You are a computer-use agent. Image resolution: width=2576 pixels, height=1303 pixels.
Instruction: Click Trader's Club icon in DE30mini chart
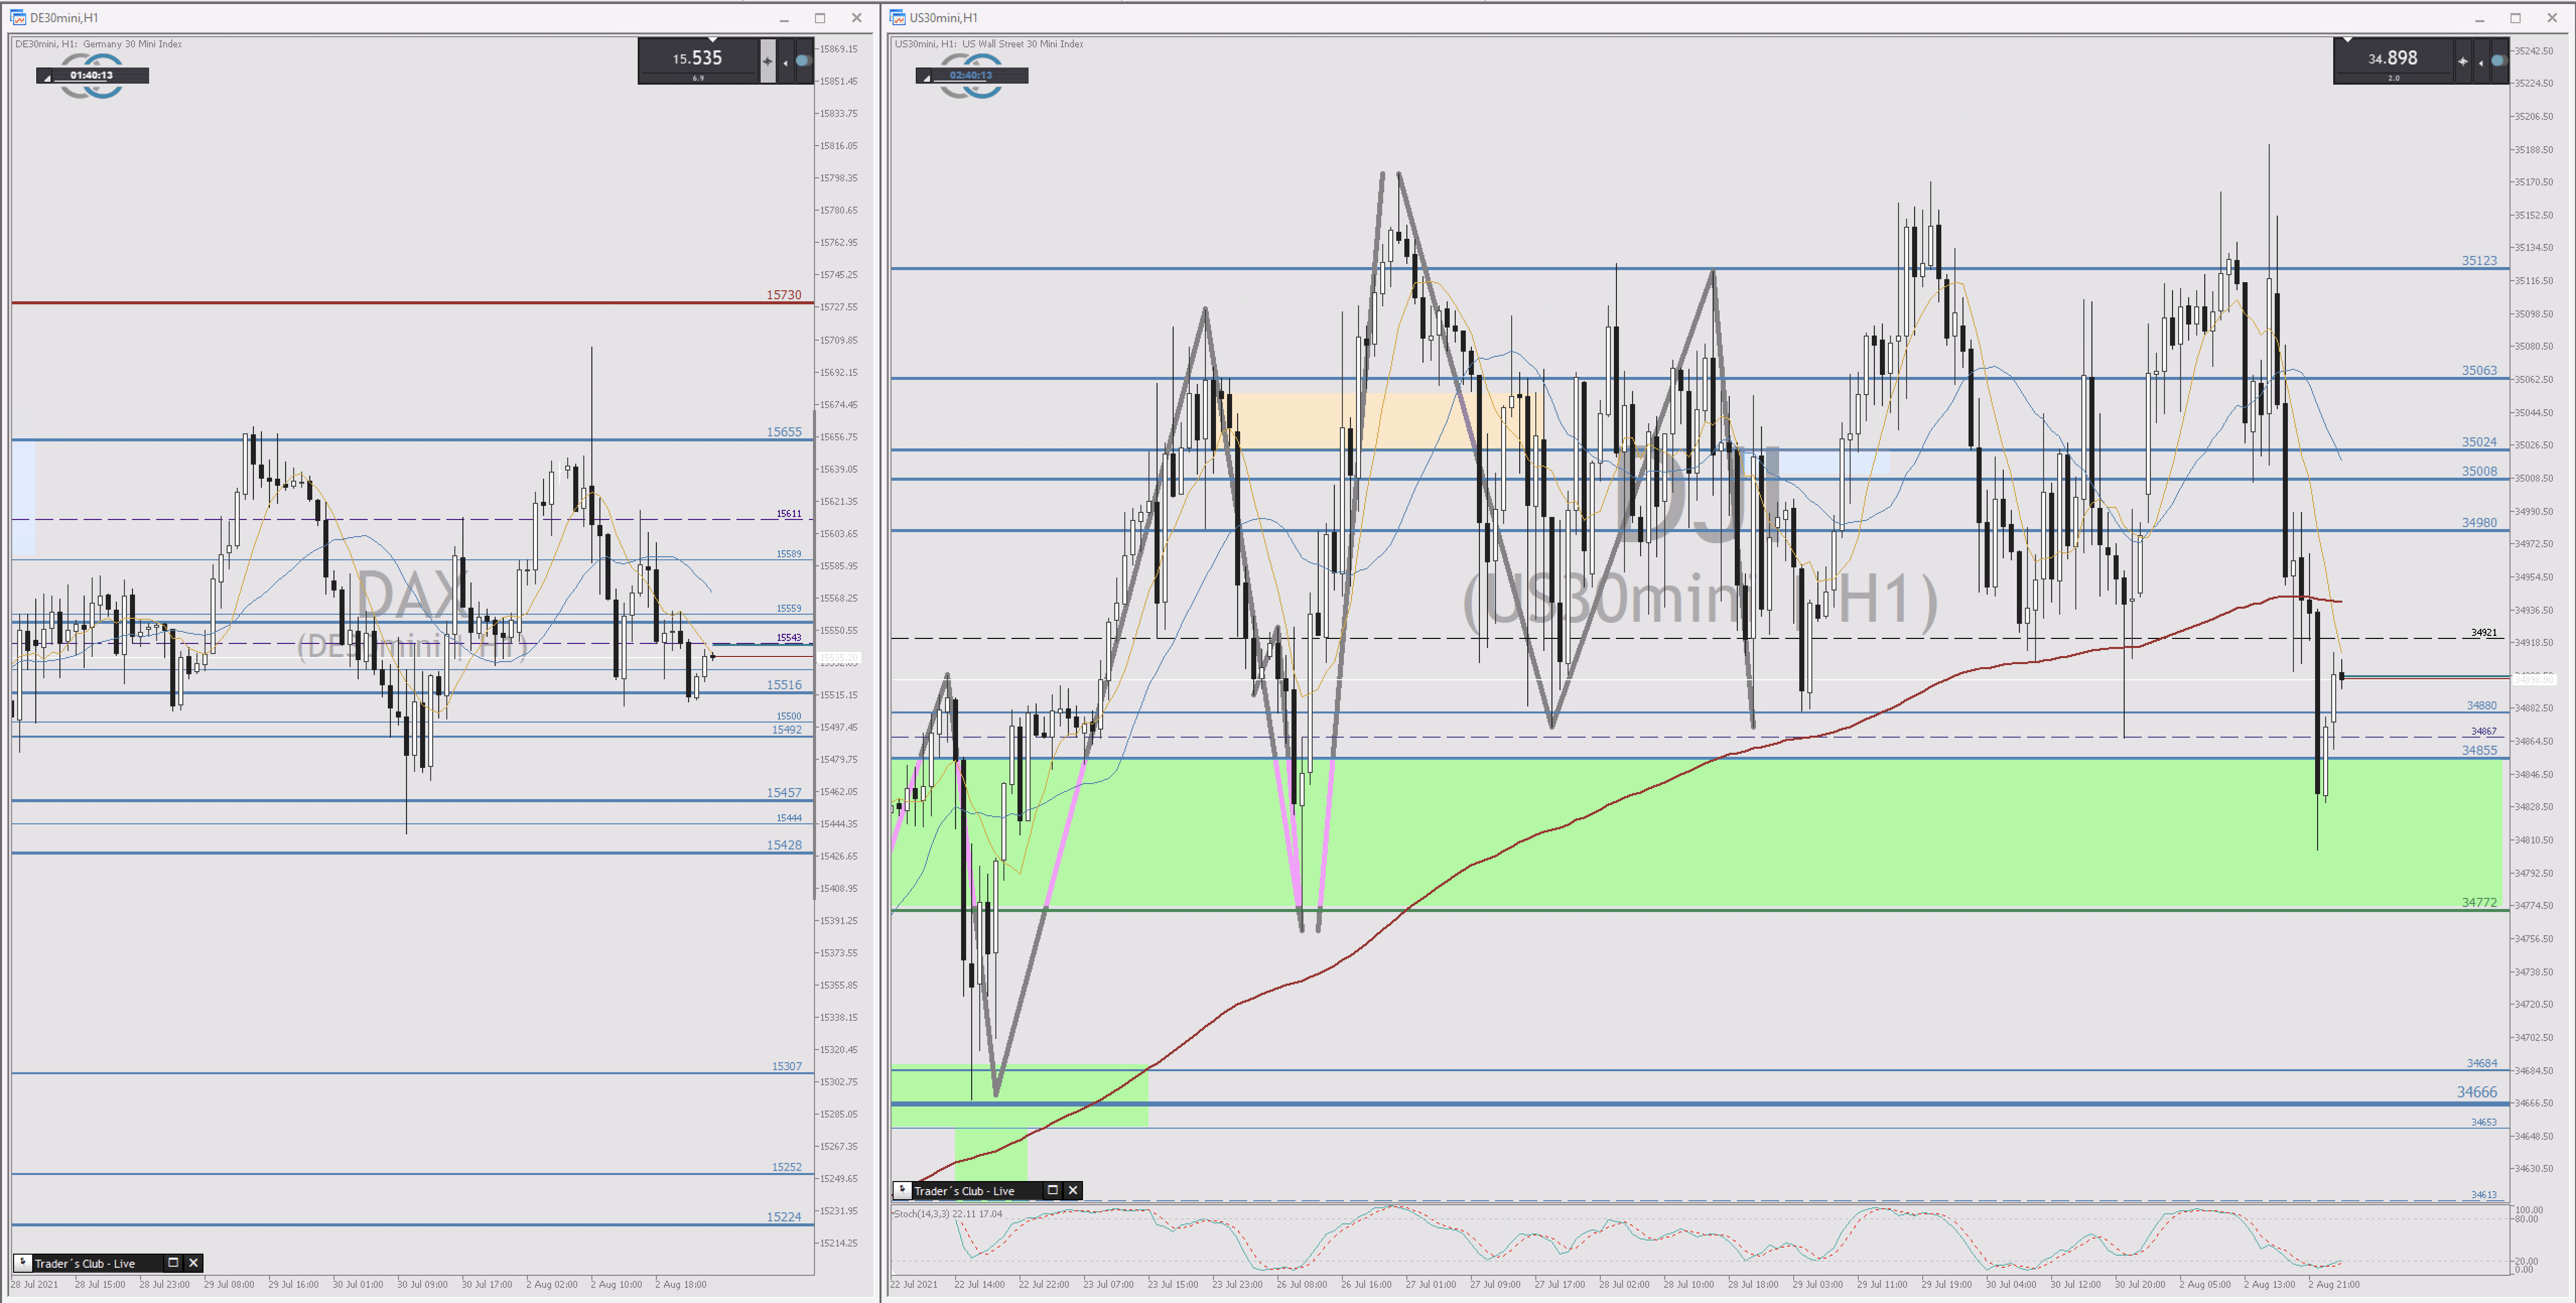click(23, 1262)
